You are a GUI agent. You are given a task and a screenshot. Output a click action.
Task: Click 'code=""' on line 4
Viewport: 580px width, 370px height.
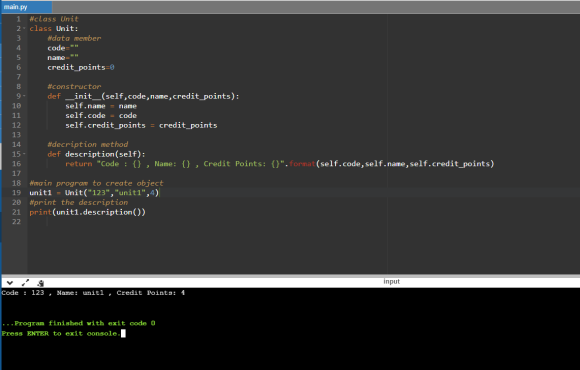[63, 48]
